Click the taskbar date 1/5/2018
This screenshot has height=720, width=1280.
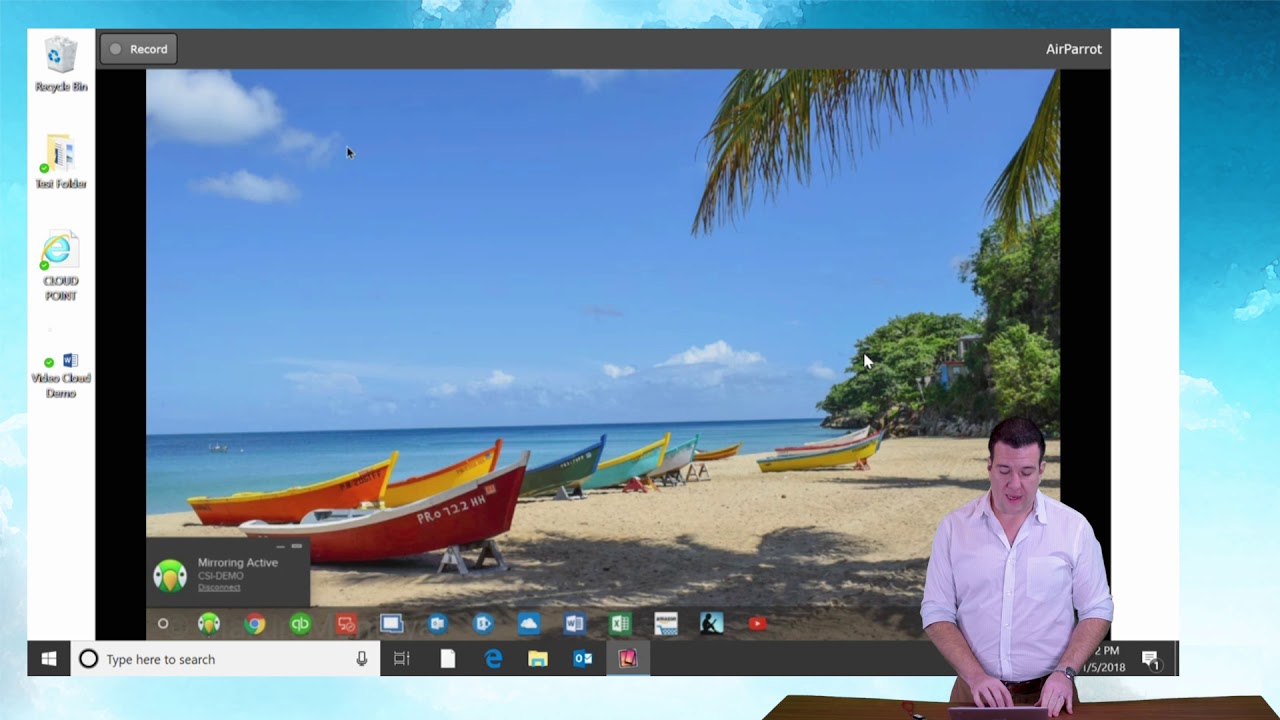point(1103,667)
